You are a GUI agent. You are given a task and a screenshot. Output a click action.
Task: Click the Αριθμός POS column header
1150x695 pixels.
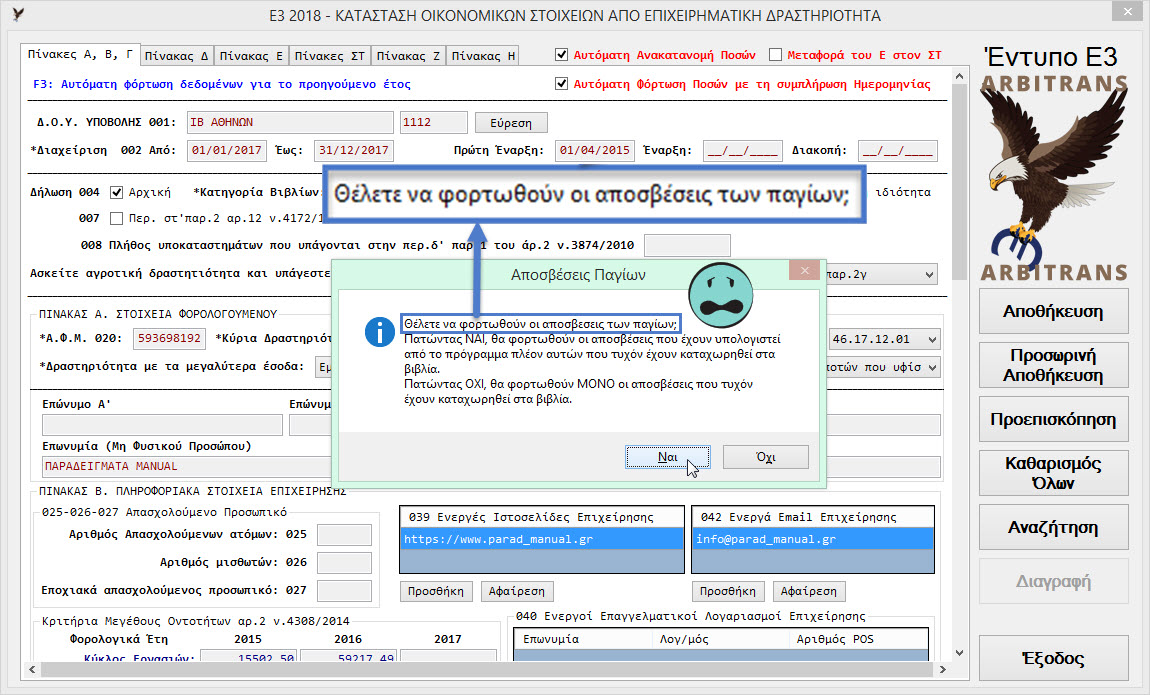[858, 639]
